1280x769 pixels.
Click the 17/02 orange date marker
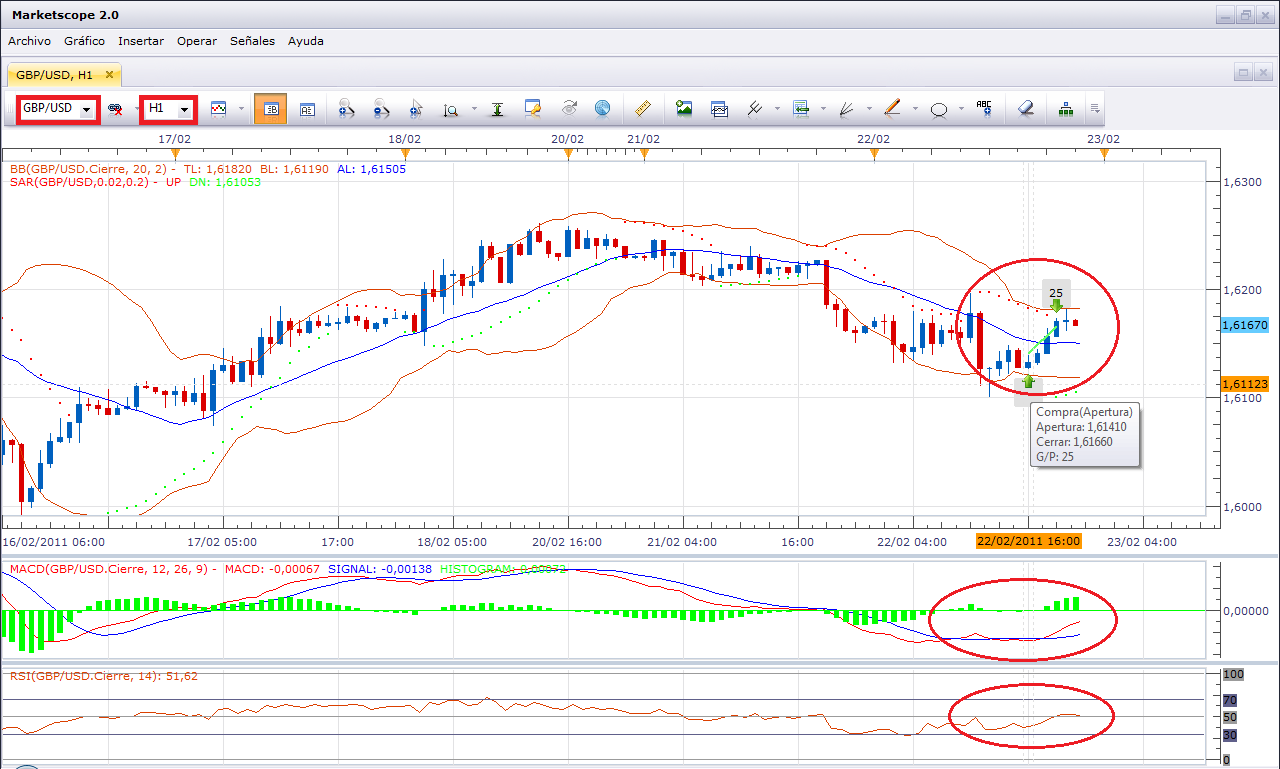click(175, 154)
